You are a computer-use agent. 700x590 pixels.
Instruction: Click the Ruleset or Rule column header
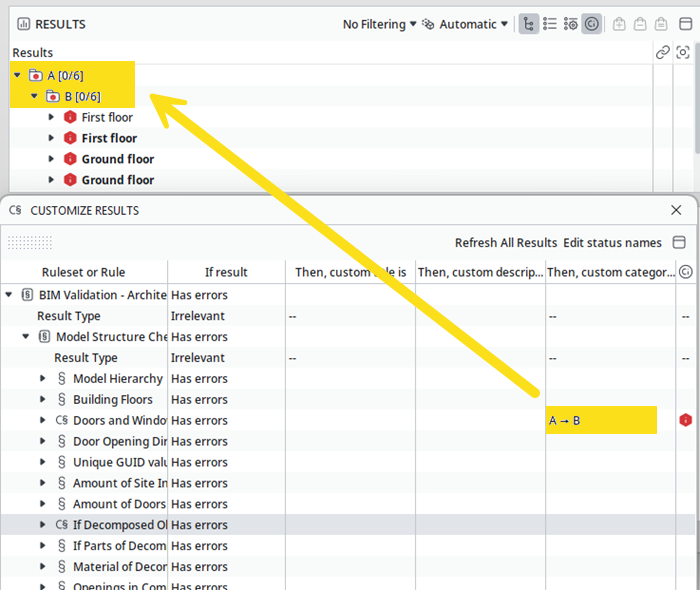[x=83, y=272]
